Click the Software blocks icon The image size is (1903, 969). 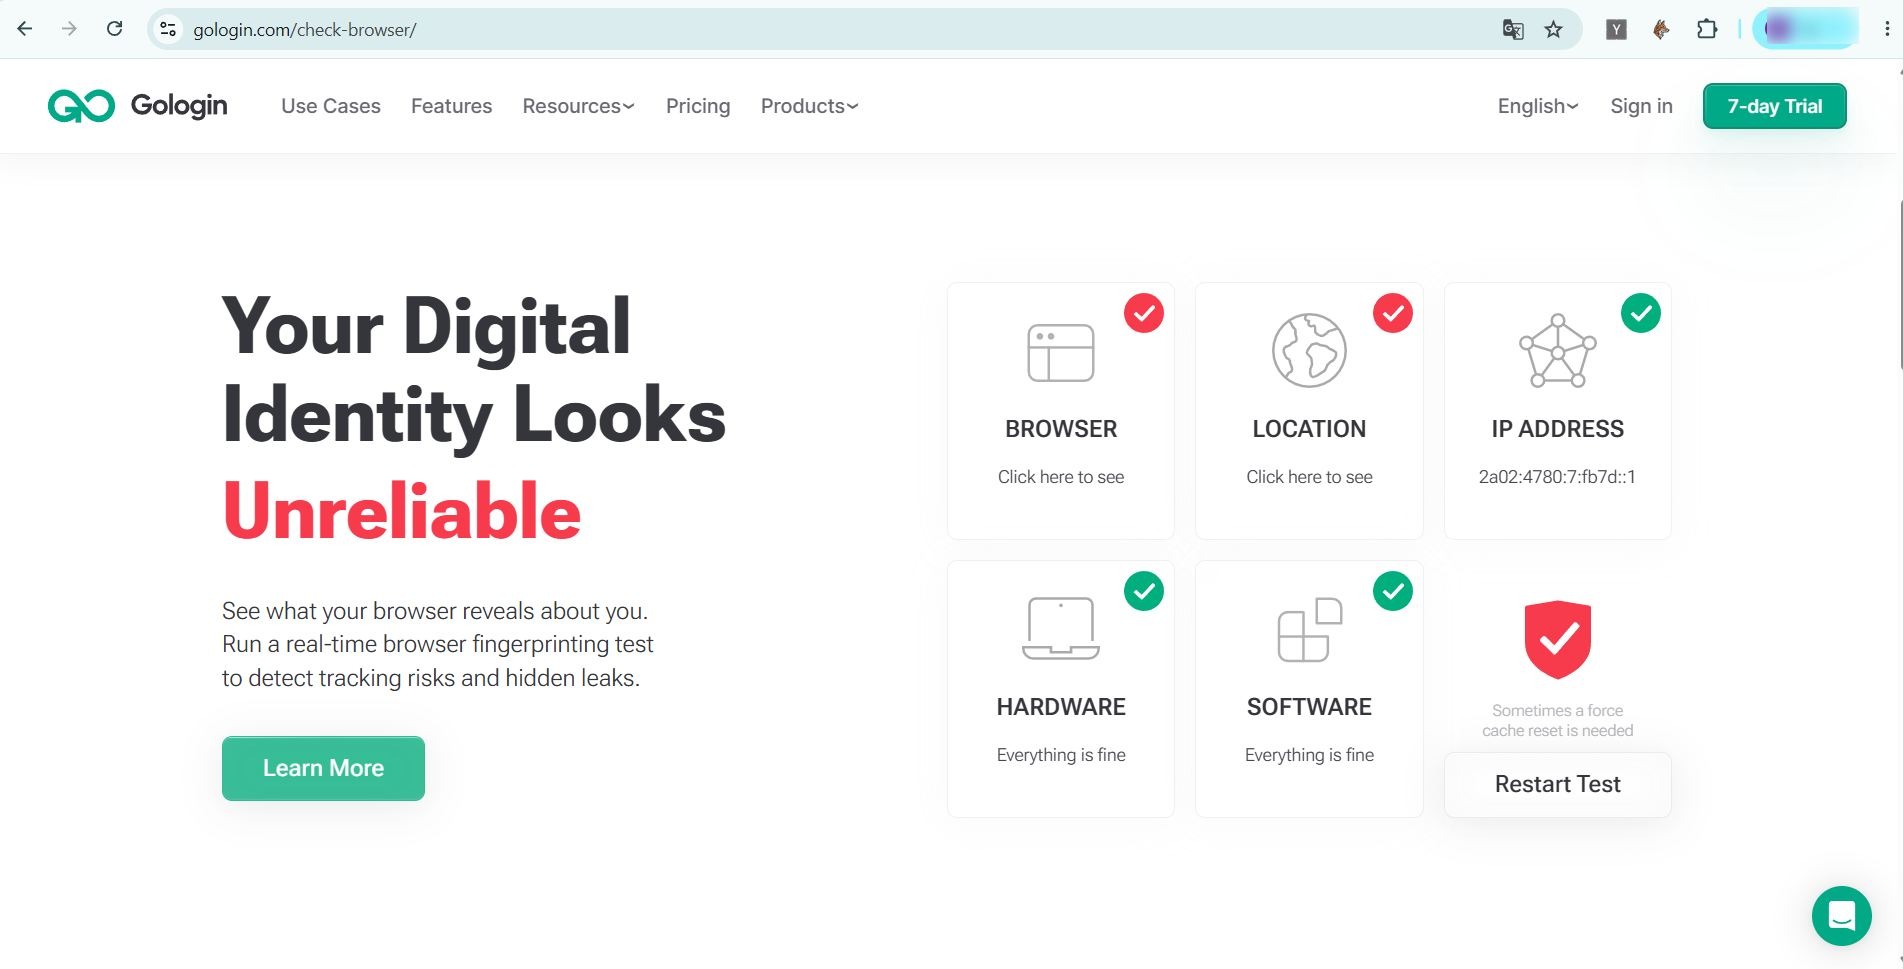(1309, 629)
